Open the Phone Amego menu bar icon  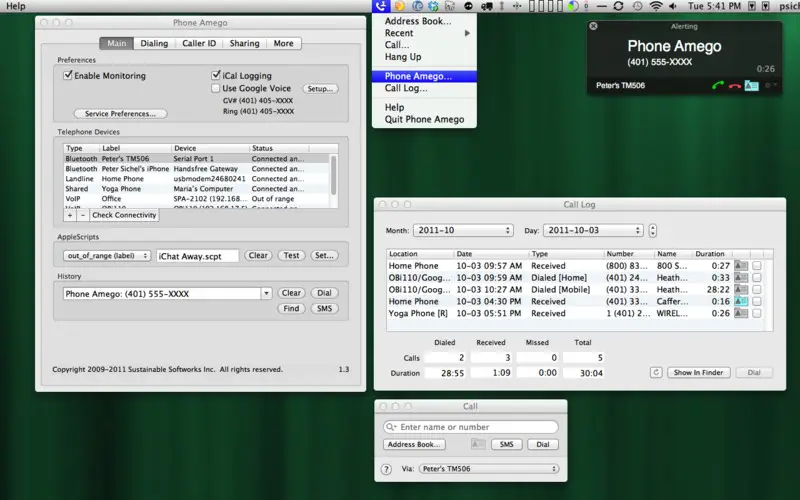click(x=381, y=6)
